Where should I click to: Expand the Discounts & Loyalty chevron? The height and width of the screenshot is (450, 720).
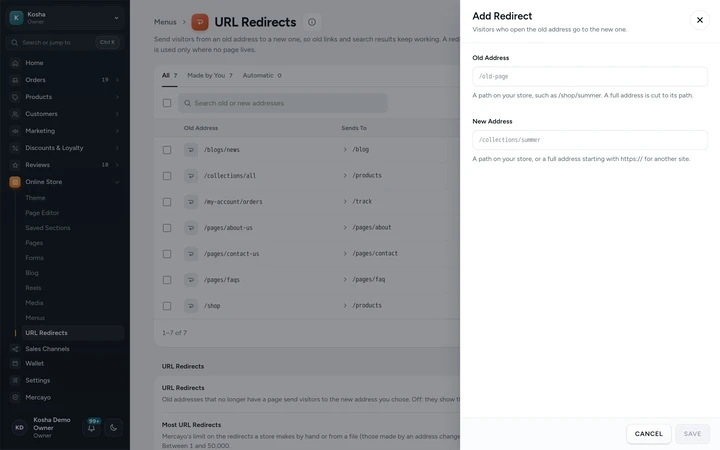pos(117,148)
